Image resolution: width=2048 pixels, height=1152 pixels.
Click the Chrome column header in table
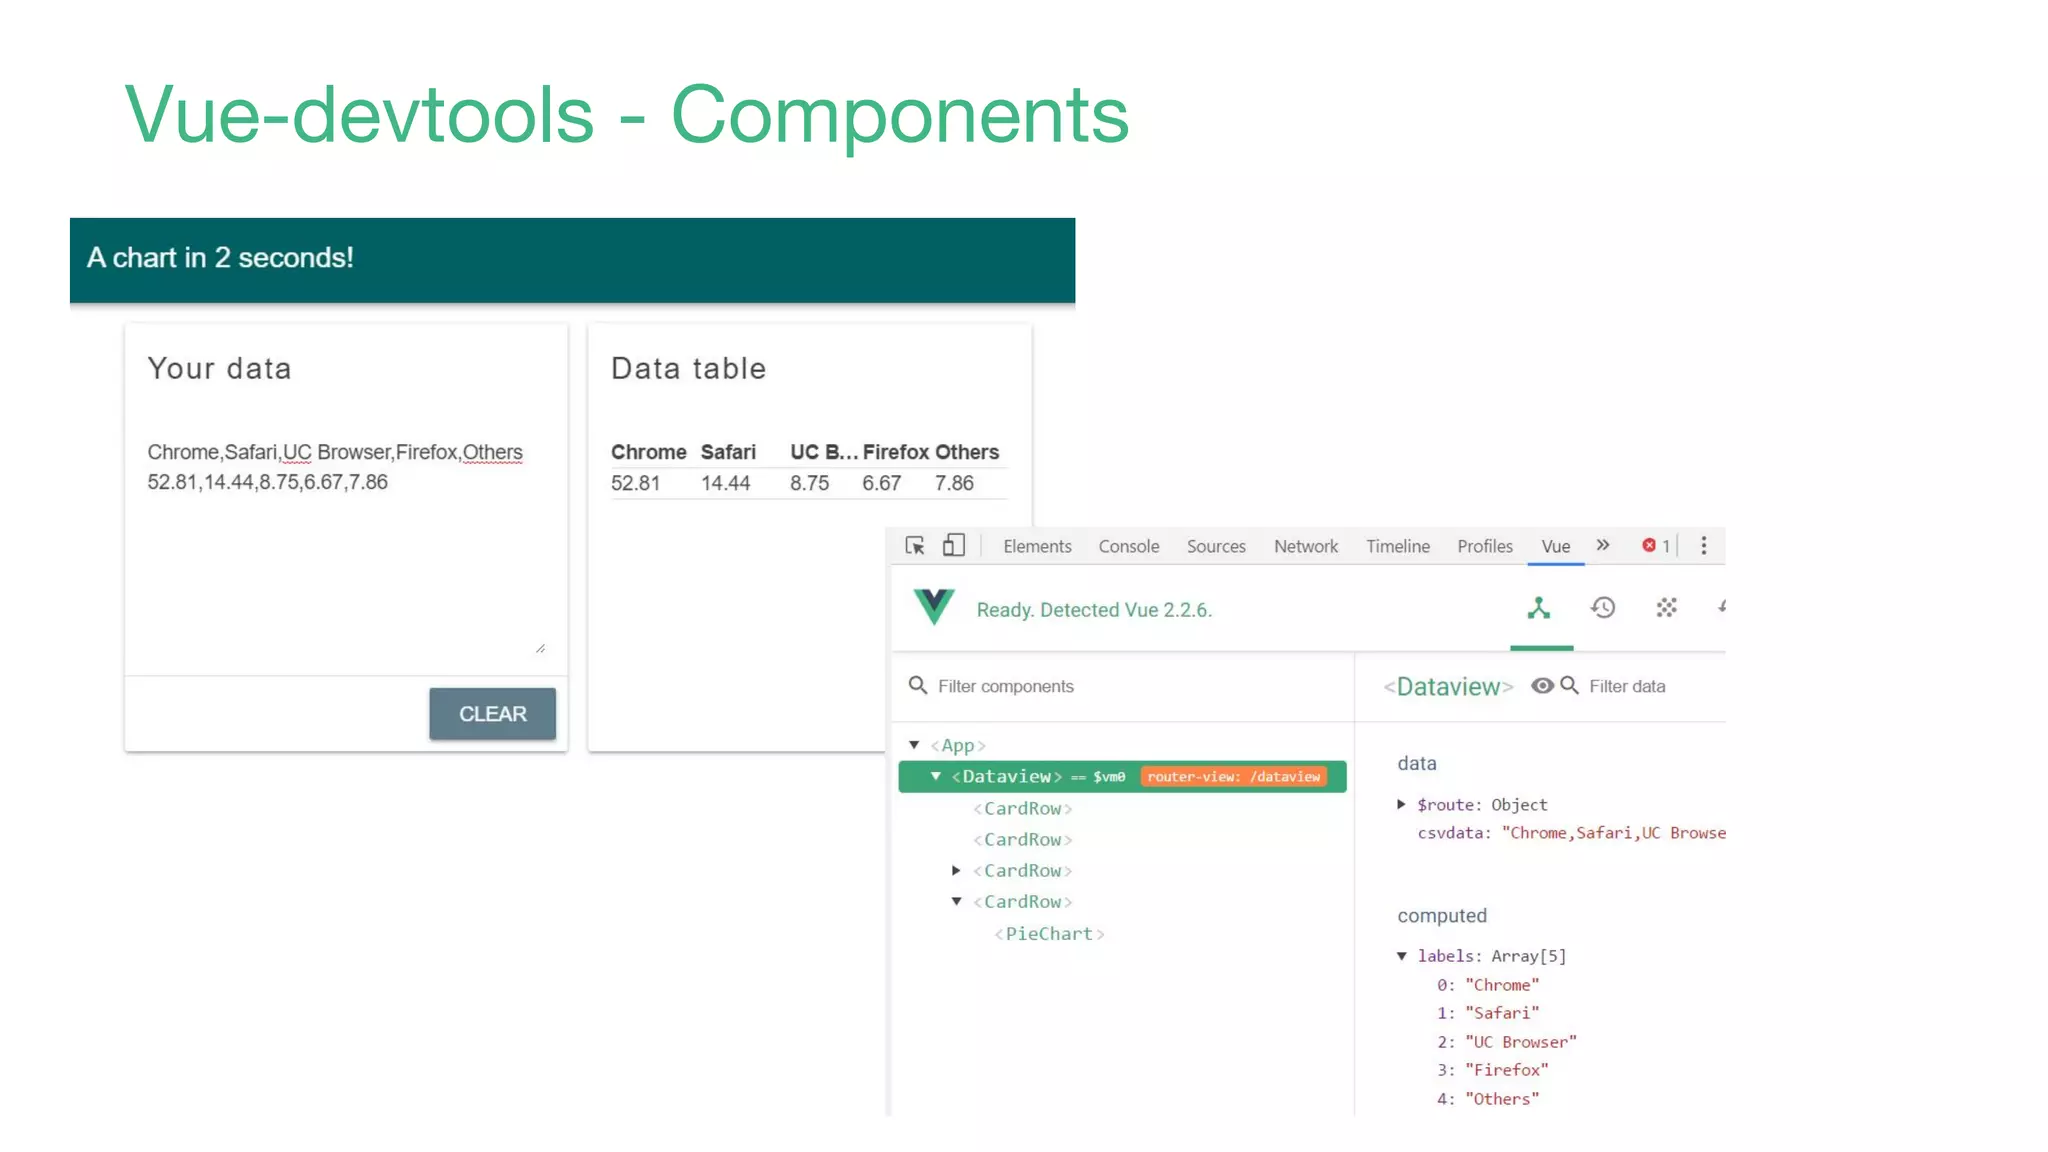click(x=648, y=452)
